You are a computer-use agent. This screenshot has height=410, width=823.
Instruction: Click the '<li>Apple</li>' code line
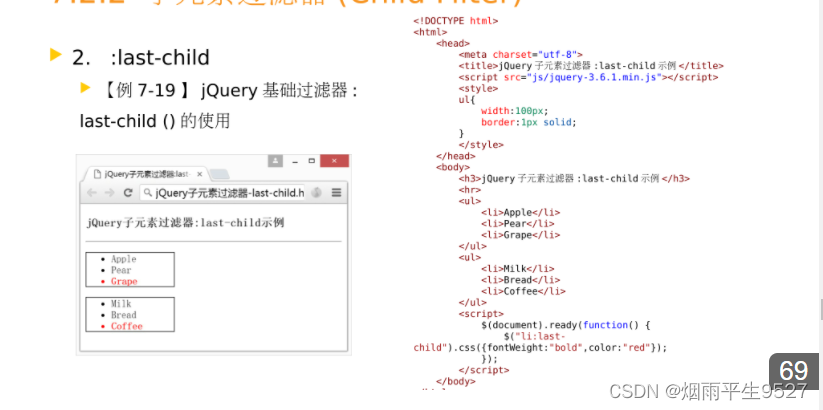[521, 213]
